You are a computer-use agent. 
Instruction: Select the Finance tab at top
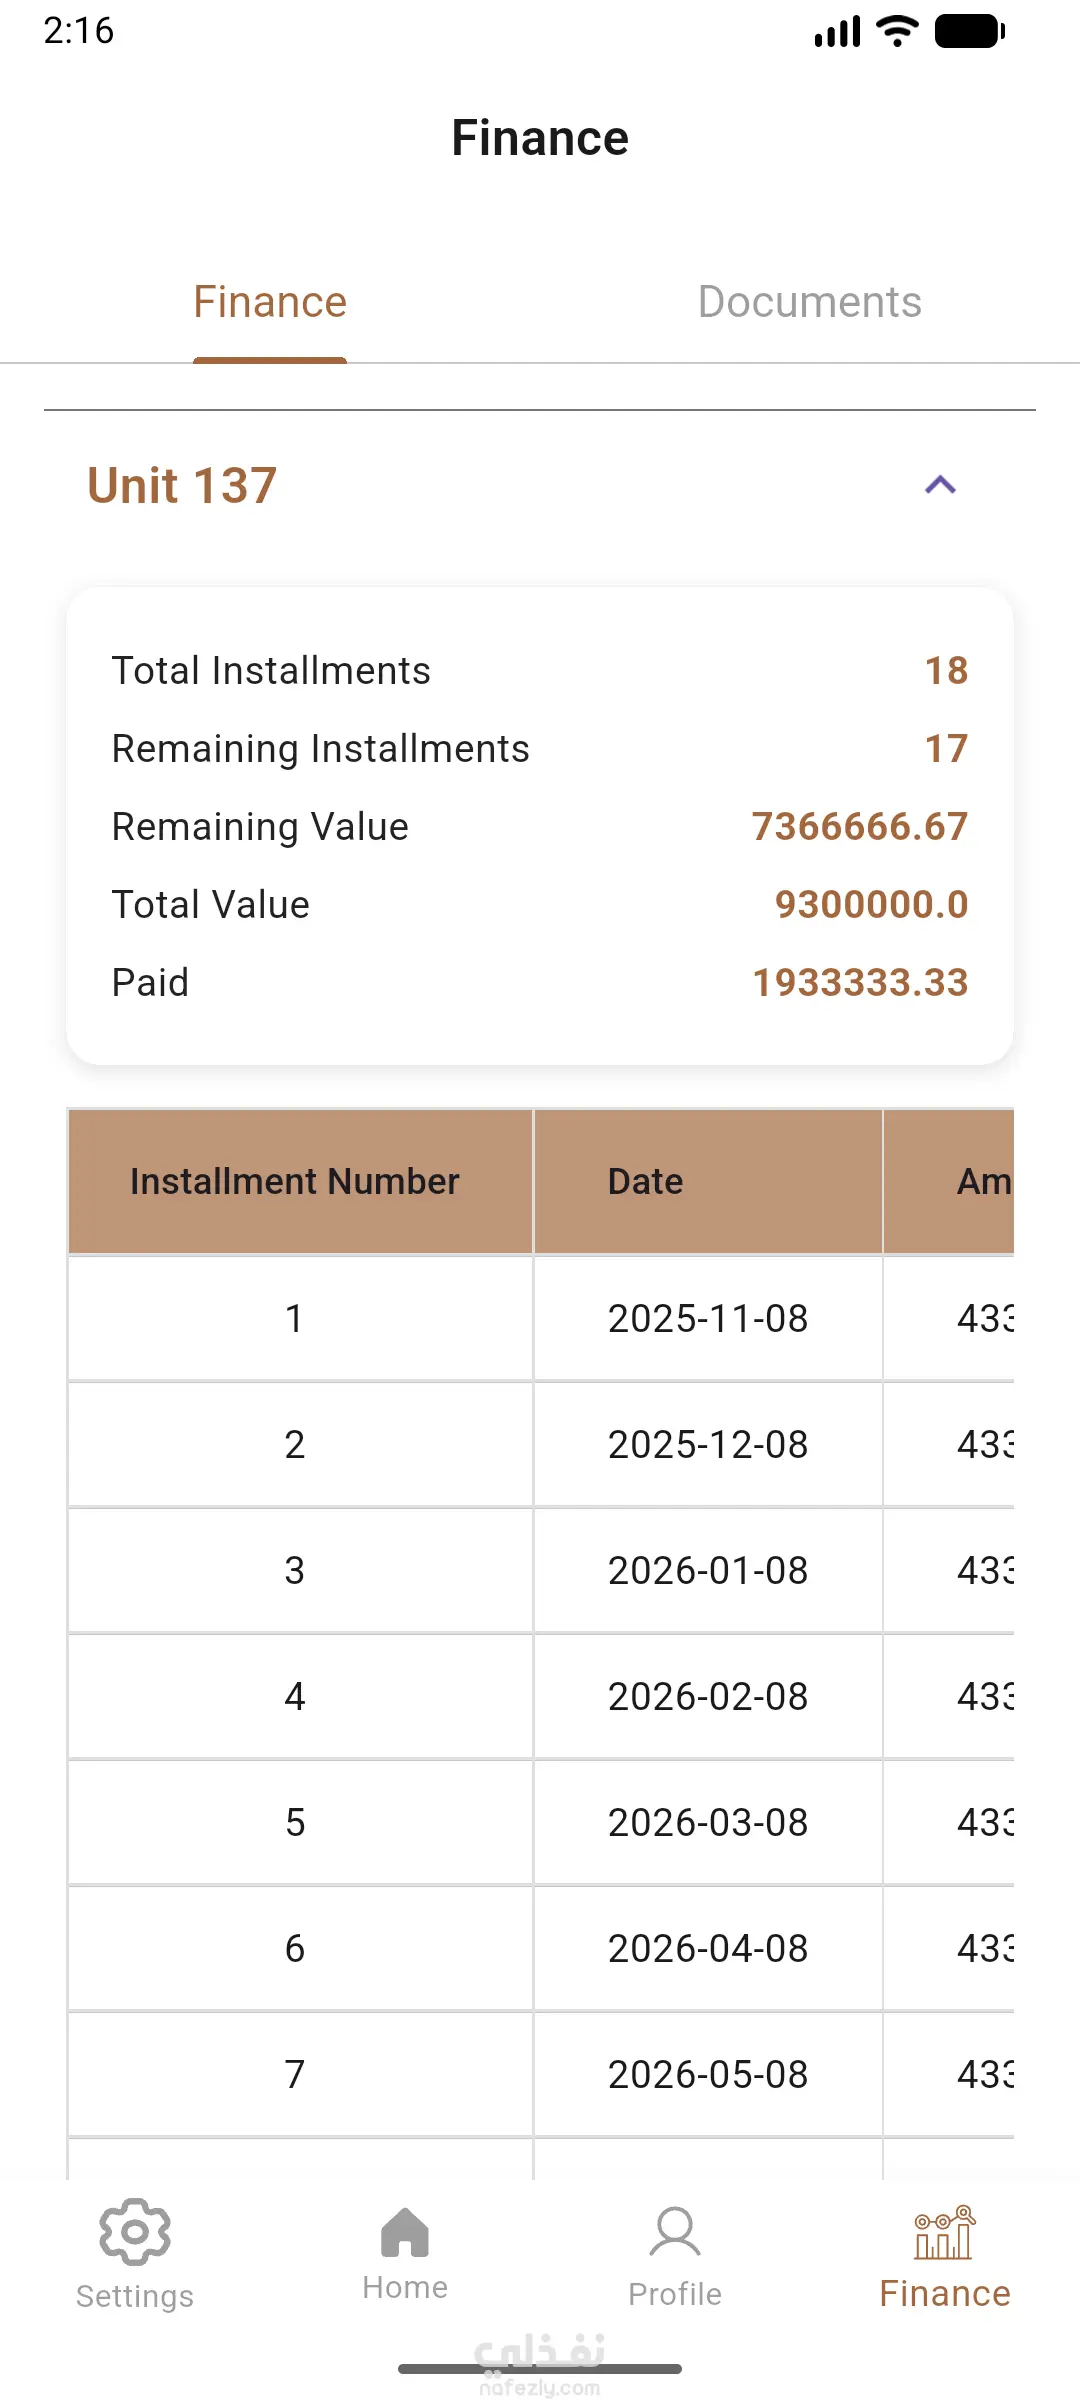pyautogui.click(x=270, y=302)
